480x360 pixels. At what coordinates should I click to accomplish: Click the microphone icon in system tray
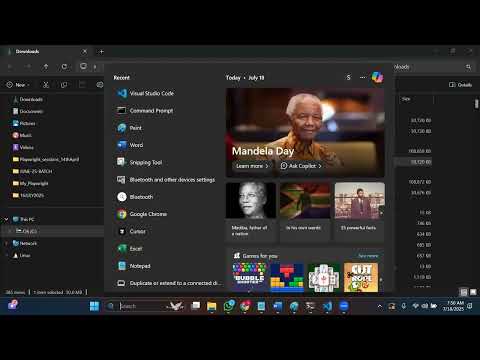(x=404, y=306)
